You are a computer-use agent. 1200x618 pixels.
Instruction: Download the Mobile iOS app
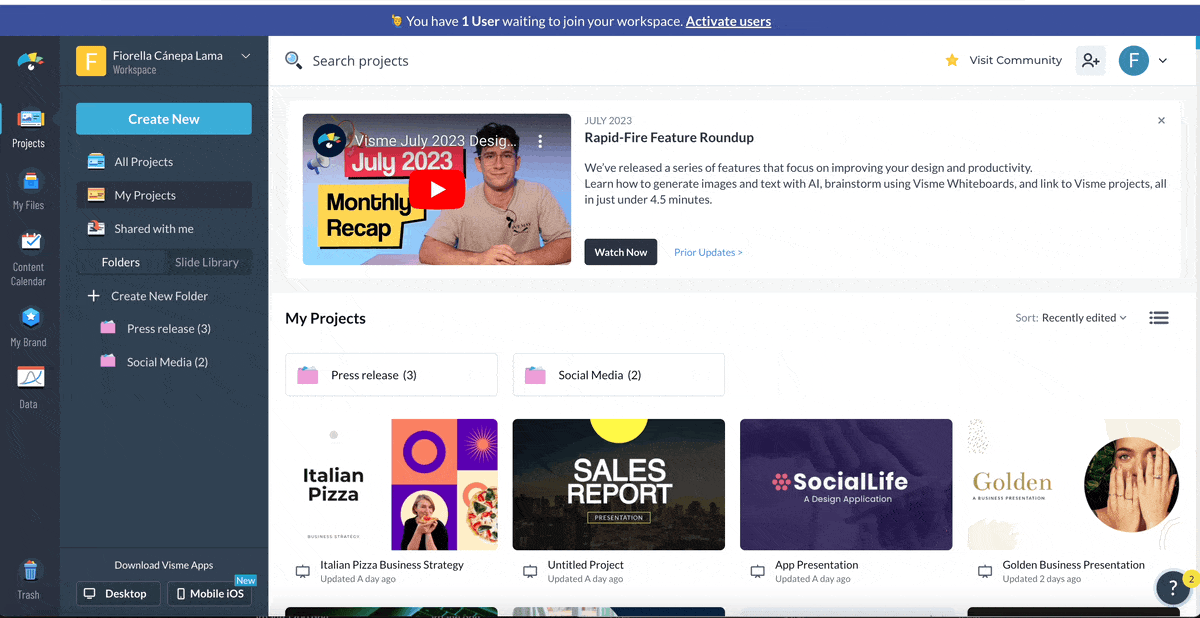tap(210, 593)
